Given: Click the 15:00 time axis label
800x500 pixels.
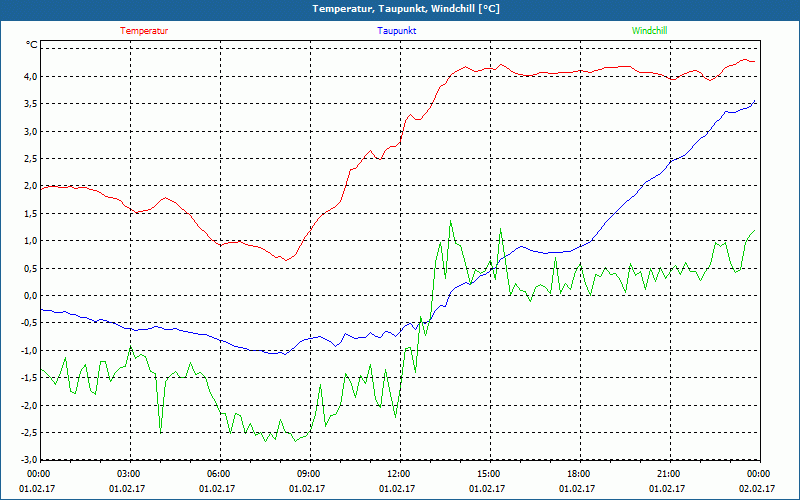Looking at the screenshot, I should (490, 474).
